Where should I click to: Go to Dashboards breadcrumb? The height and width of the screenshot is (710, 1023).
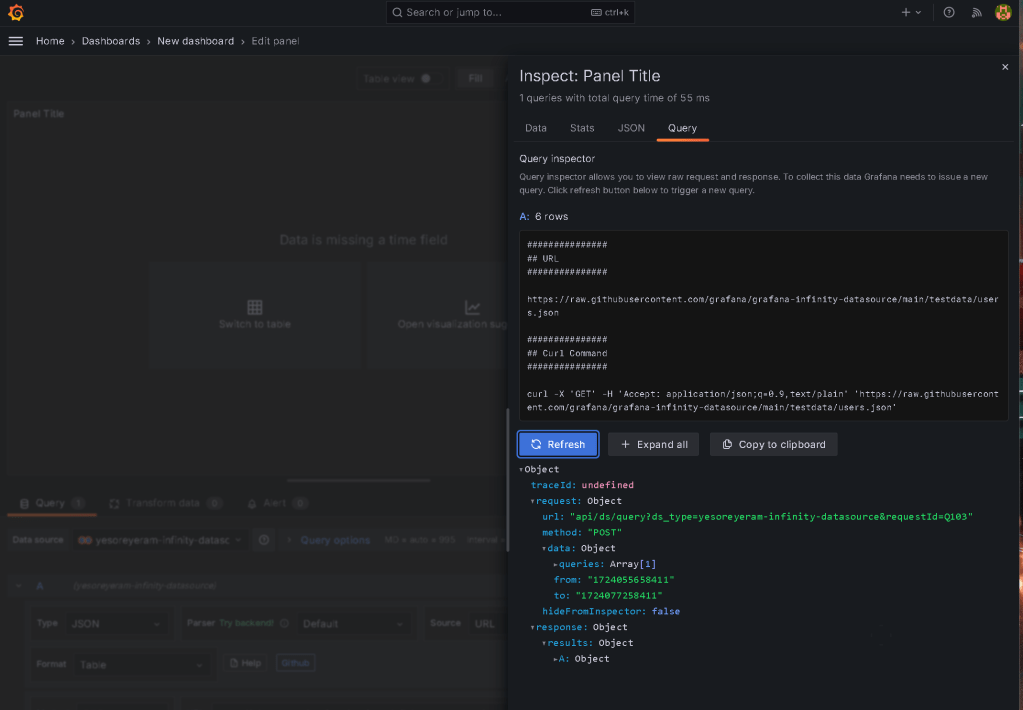click(x=111, y=41)
